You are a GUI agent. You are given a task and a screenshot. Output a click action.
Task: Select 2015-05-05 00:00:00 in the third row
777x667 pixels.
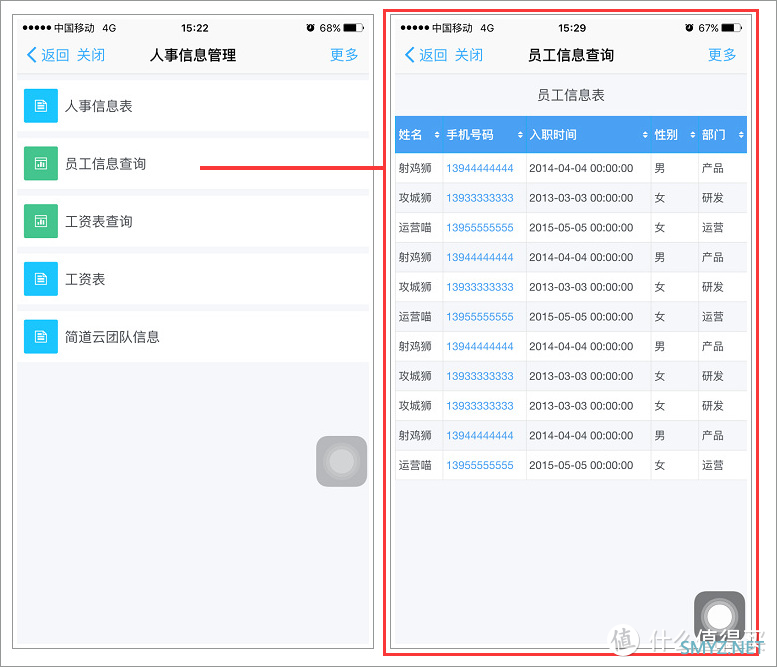point(581,228)
